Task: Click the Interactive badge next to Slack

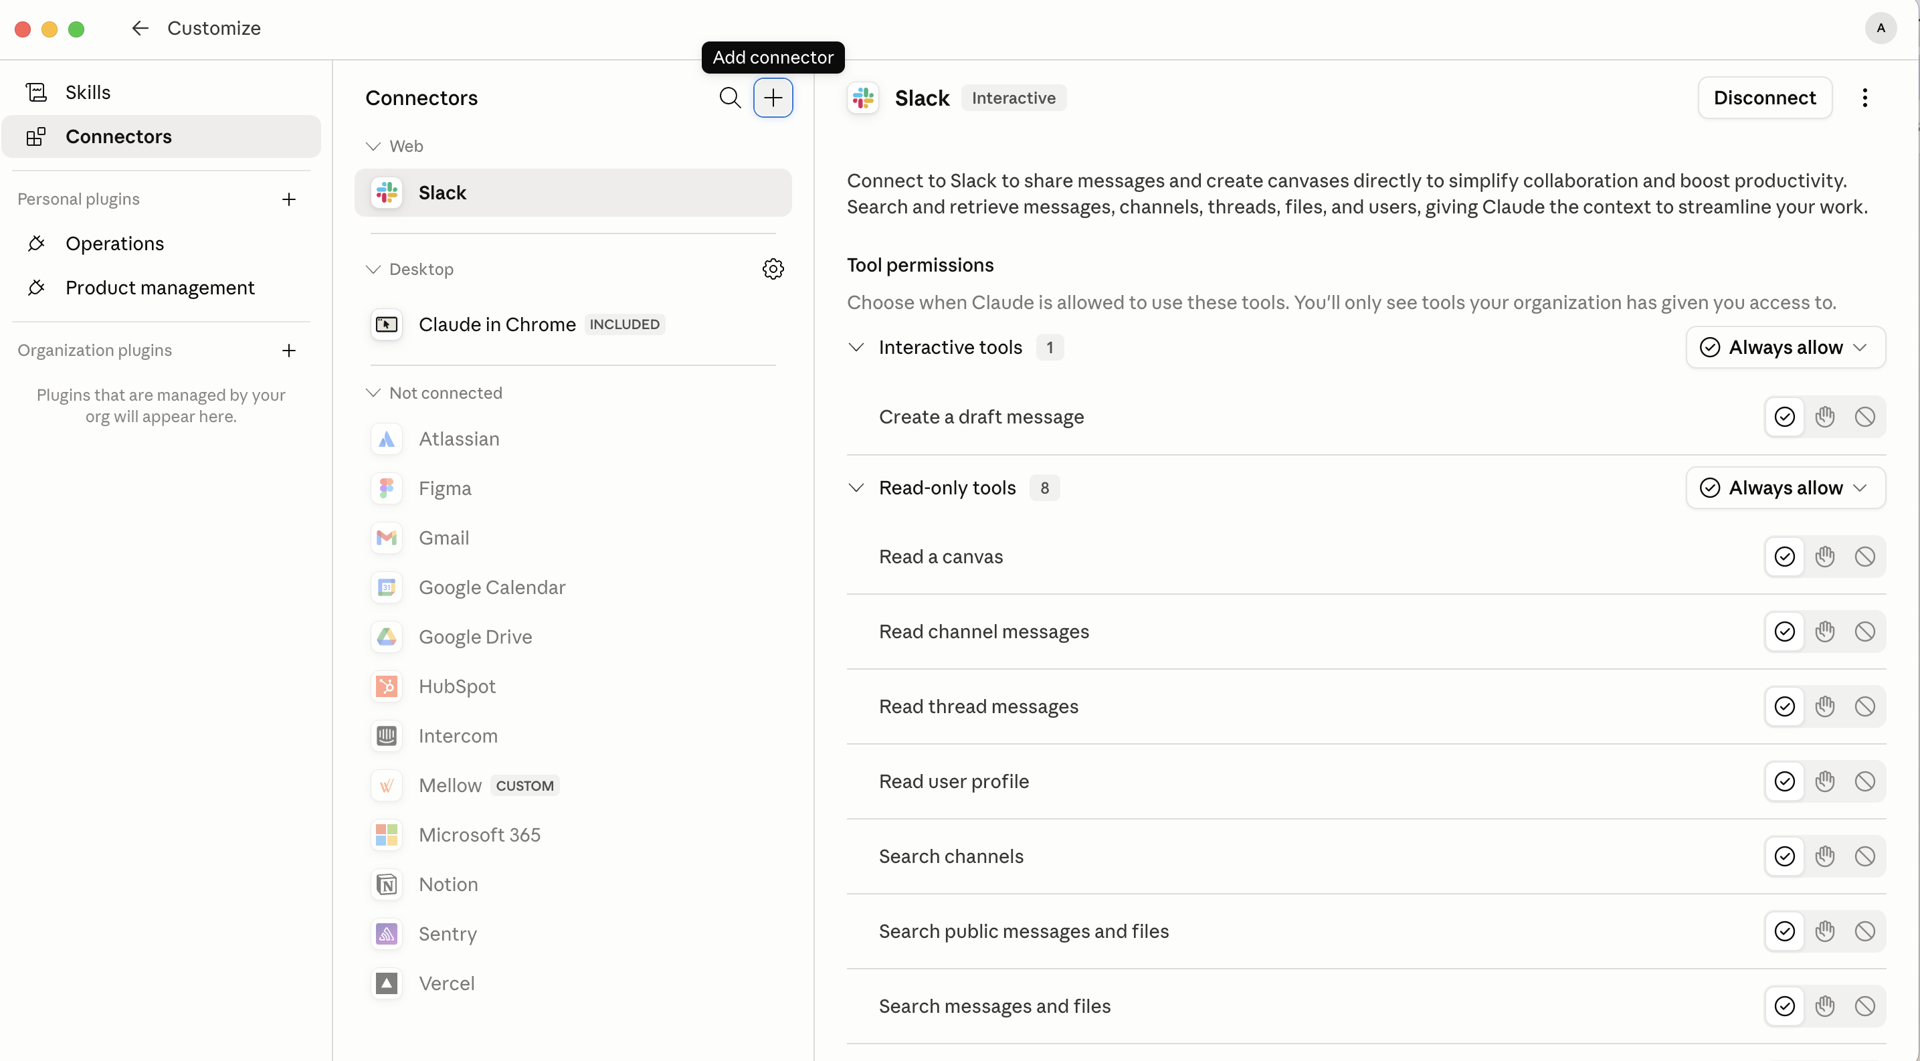Action: click(1013, 98)
